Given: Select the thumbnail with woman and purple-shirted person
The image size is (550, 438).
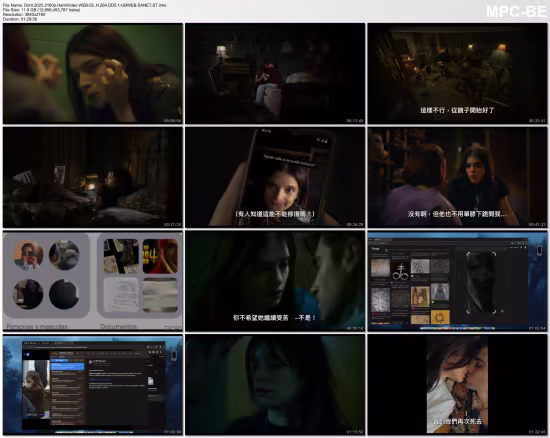Looking at the screenshot, I should click(457, 177).
